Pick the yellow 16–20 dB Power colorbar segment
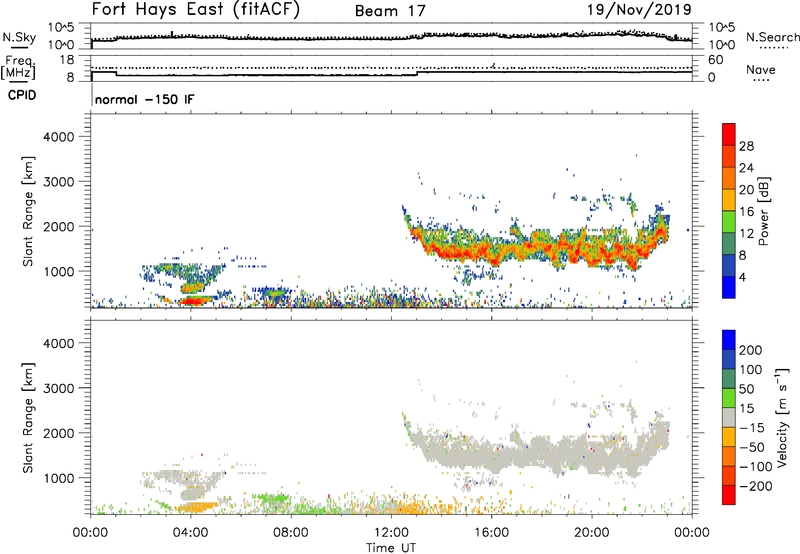 [729, 200]
